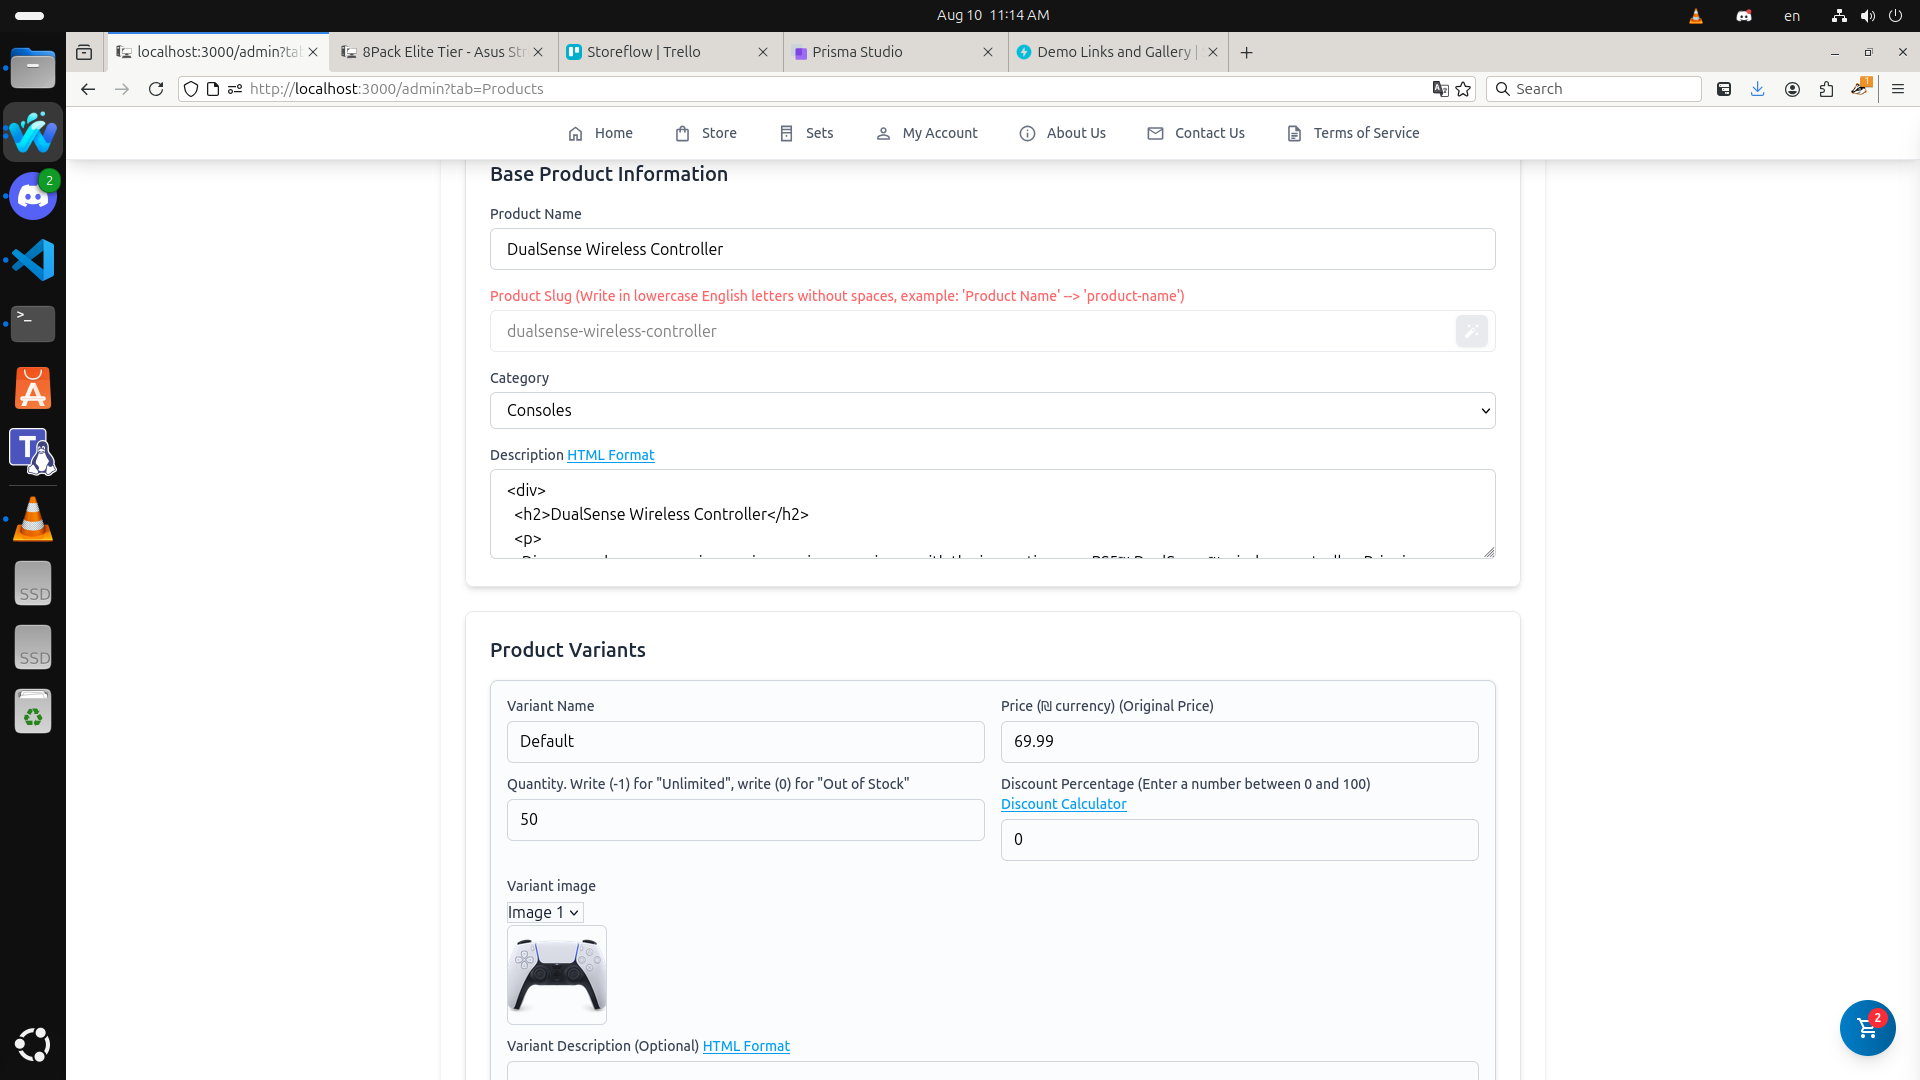Open the second SSD drive in dock
The width and height of the screenshot is (1920, 1080).
pyautogui.click(x=33, y=647)
